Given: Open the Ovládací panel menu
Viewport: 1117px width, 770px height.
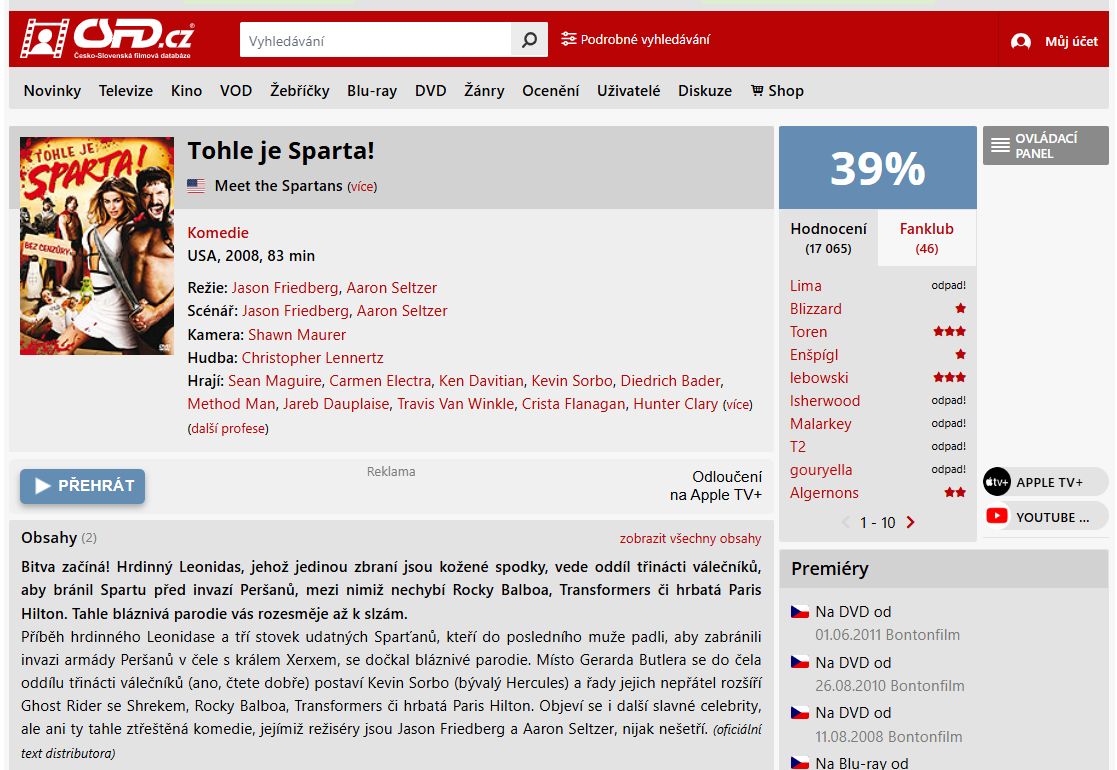Looking at the screenshot, I should click(x=1046, y=145).
